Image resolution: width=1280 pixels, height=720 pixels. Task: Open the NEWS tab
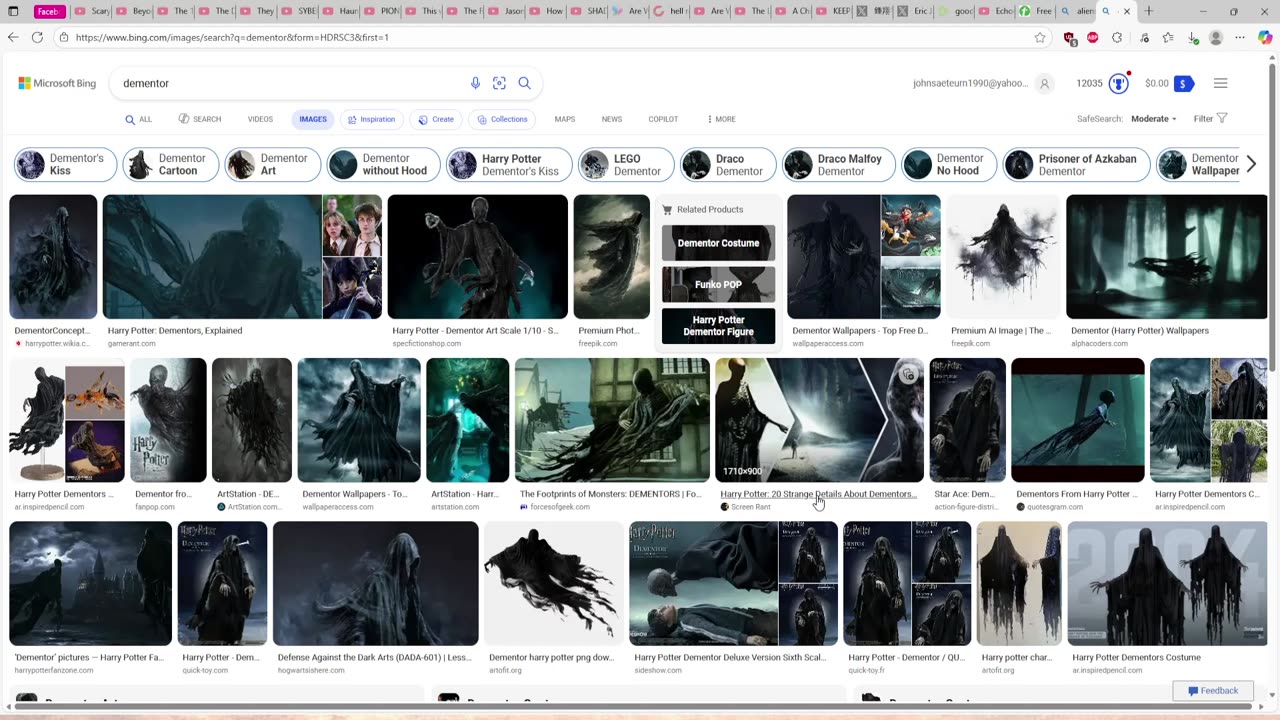(612, 119)
